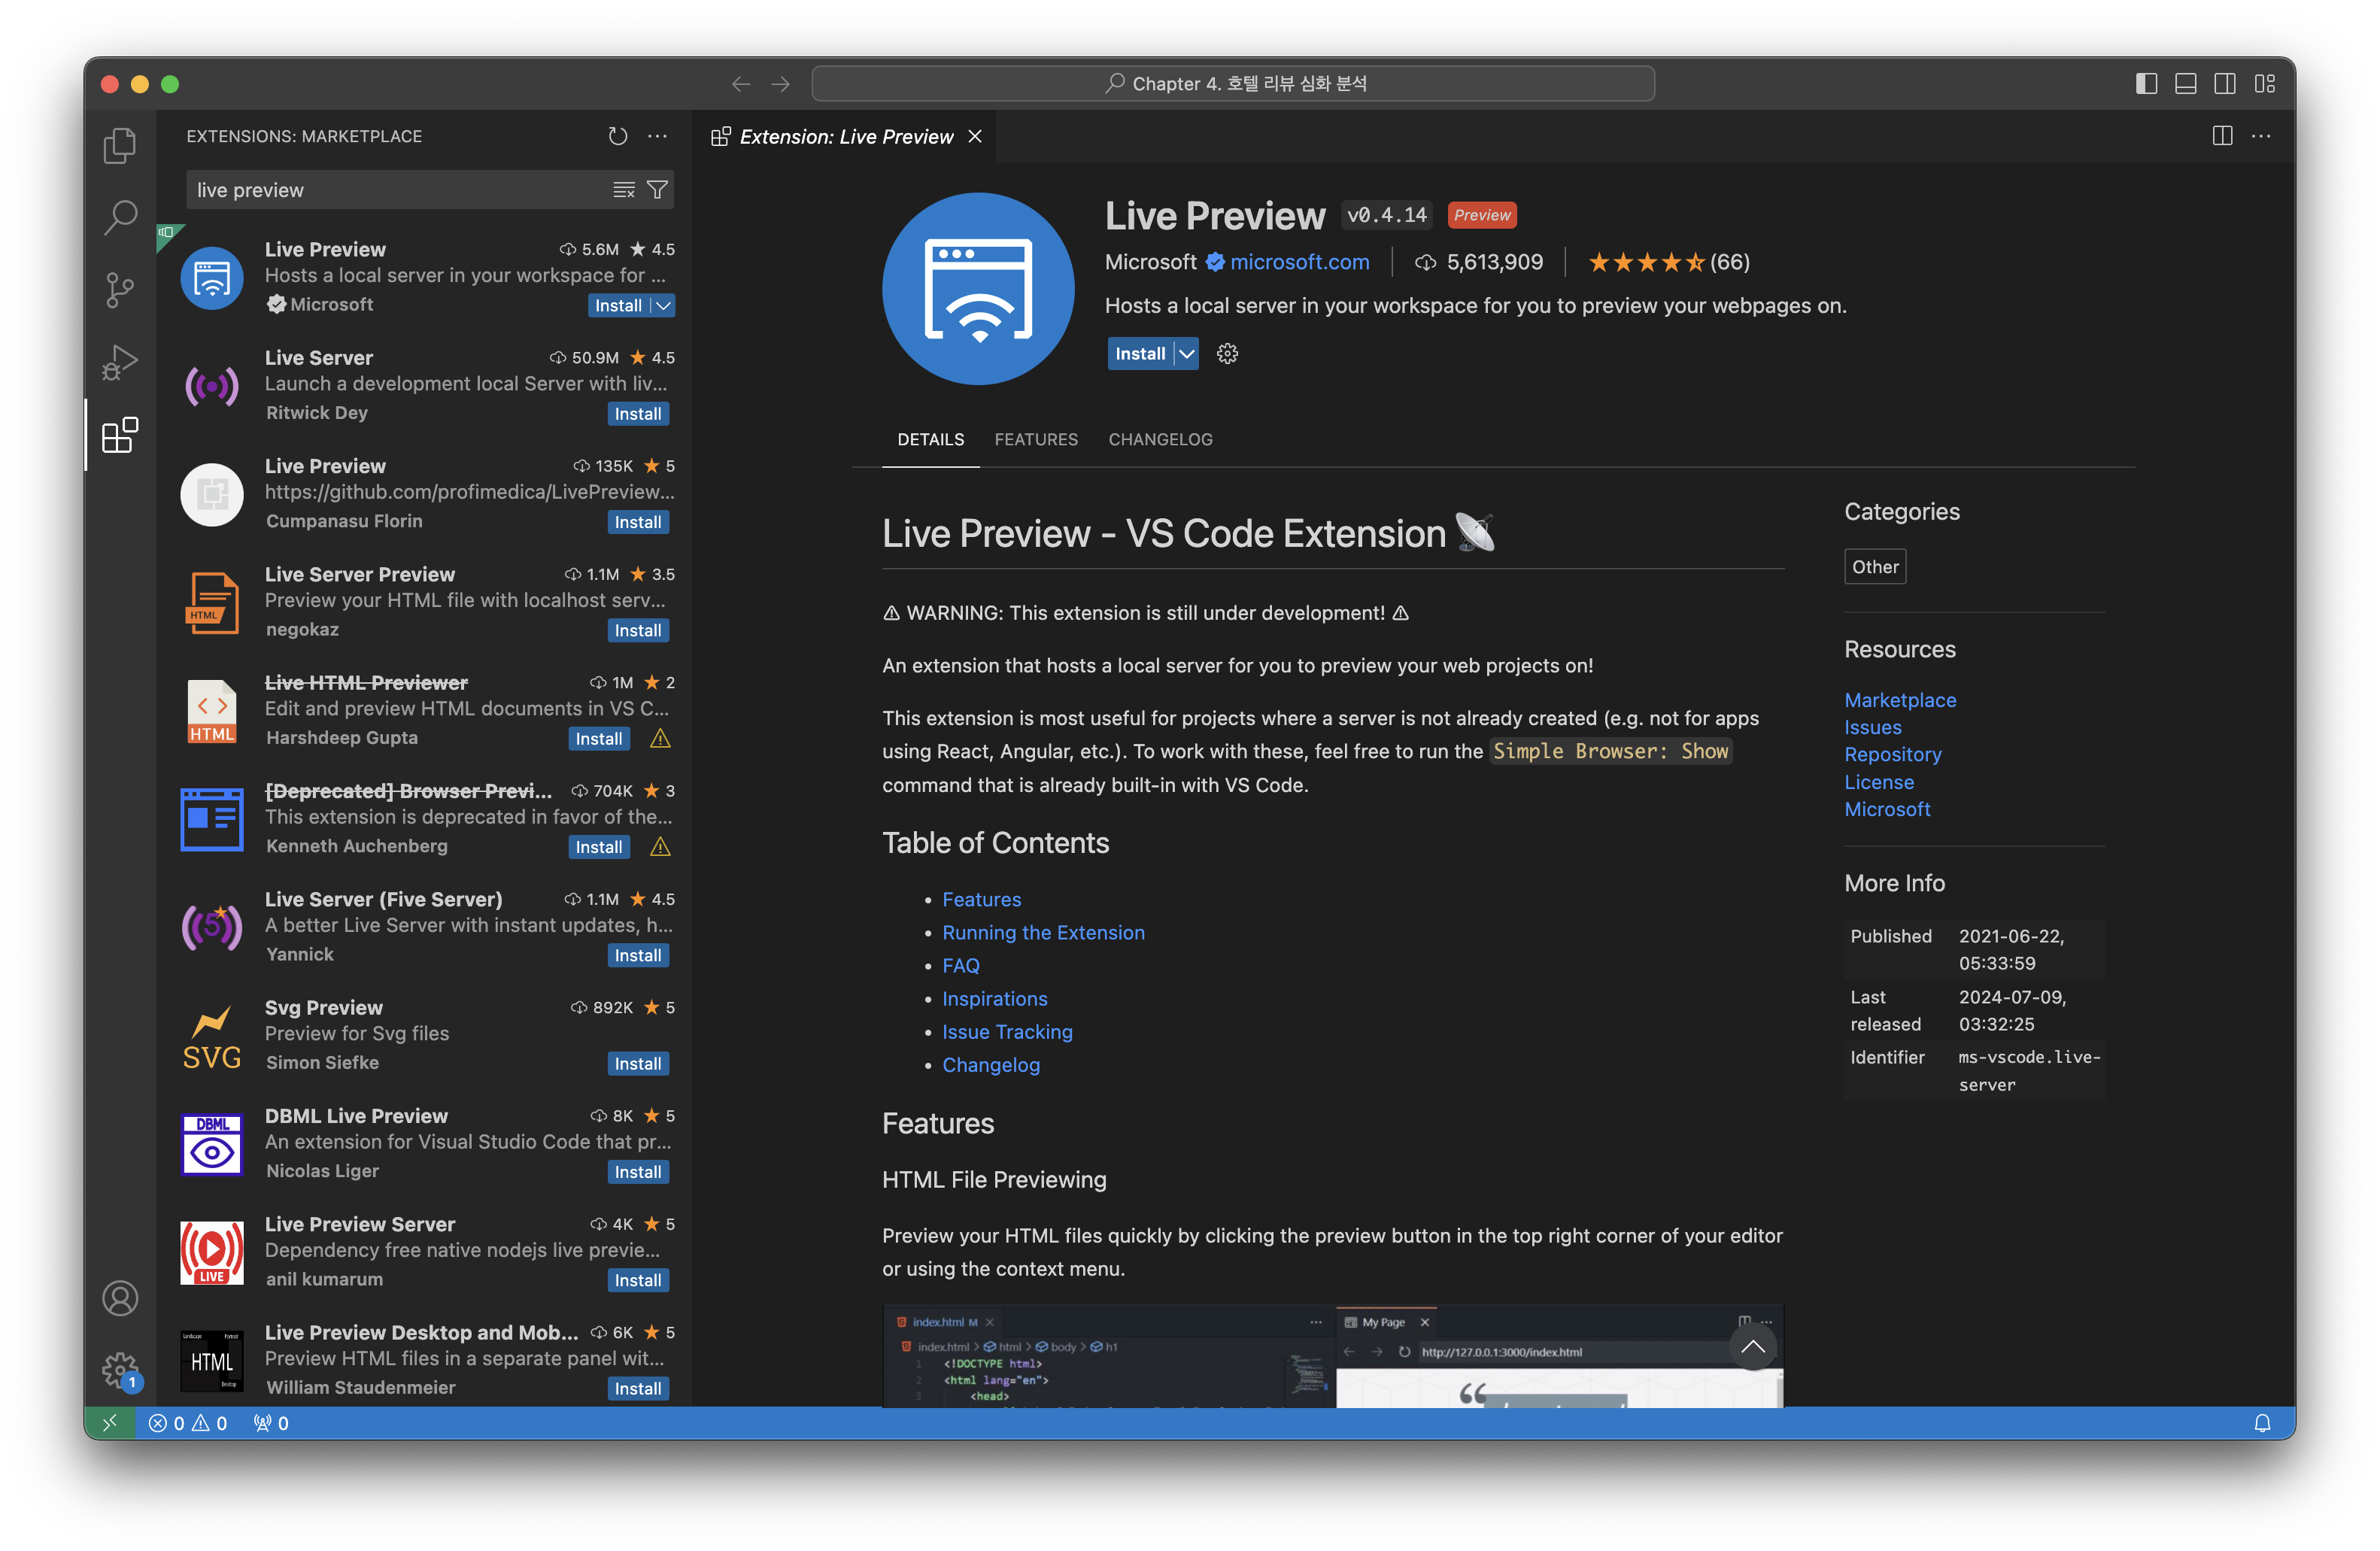Image resolution: width=2380 pixels, height=1551 pixels.
Task: Switch to the FEATURES tab
Action: (x=1036, y=440)
